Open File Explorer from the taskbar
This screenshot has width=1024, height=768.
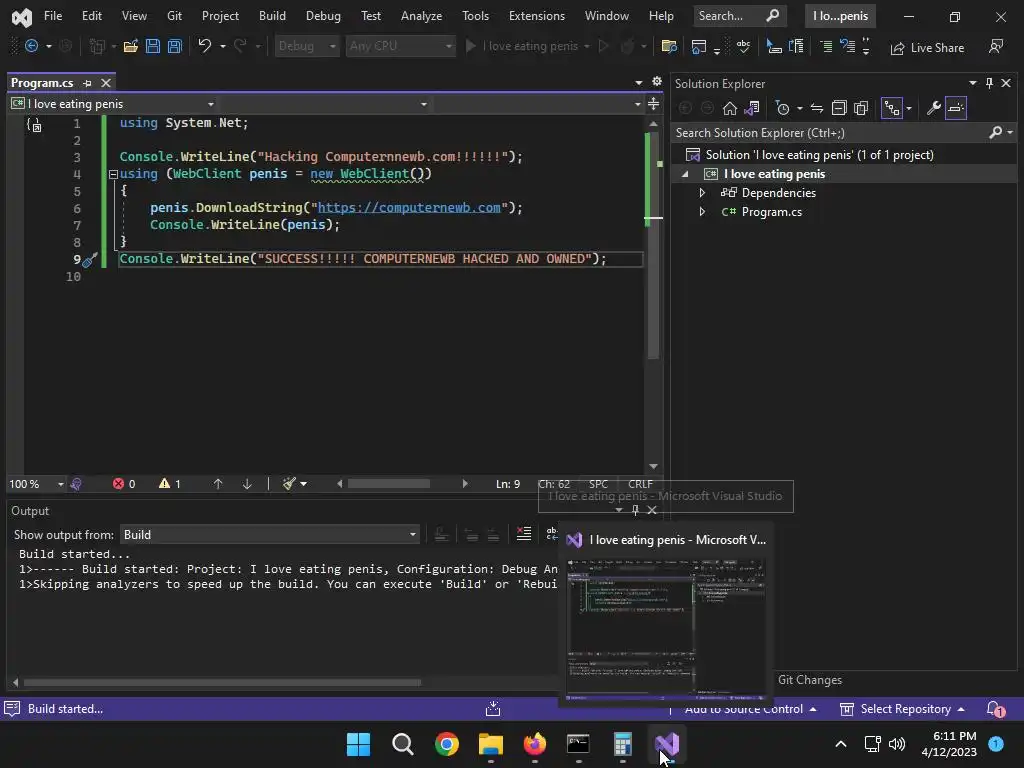[490, 744]
